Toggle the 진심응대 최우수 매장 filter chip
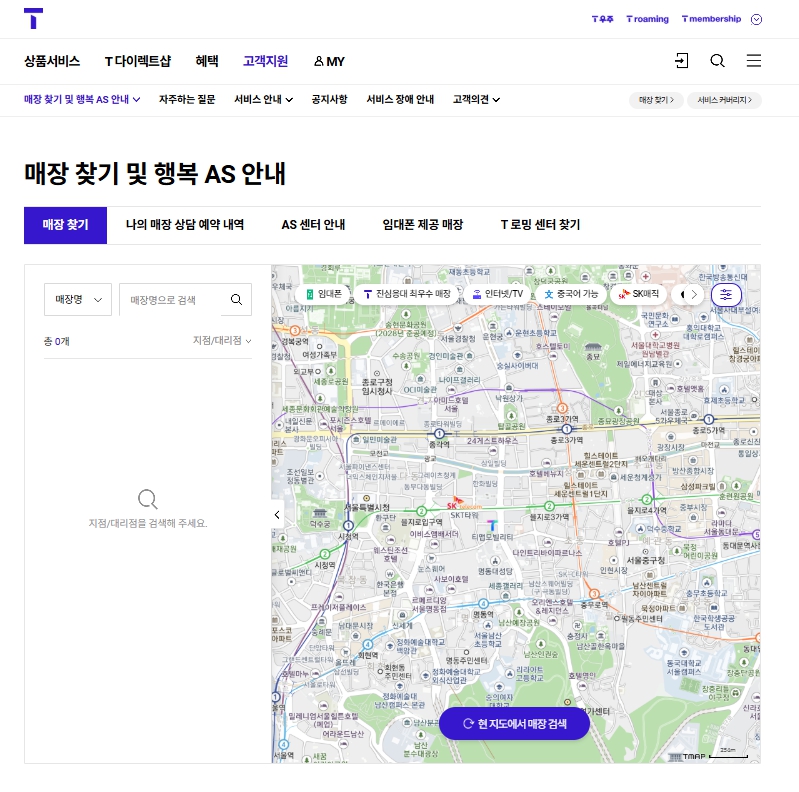 (x=407, y=294)
